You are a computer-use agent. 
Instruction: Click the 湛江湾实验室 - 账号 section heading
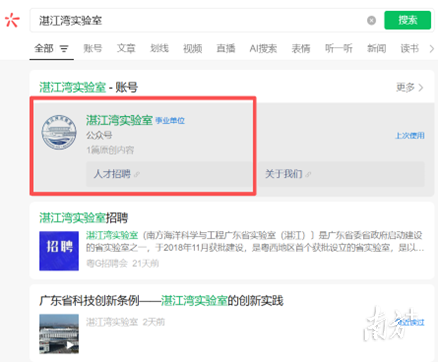pyautogui.click(x=88, y=88)
